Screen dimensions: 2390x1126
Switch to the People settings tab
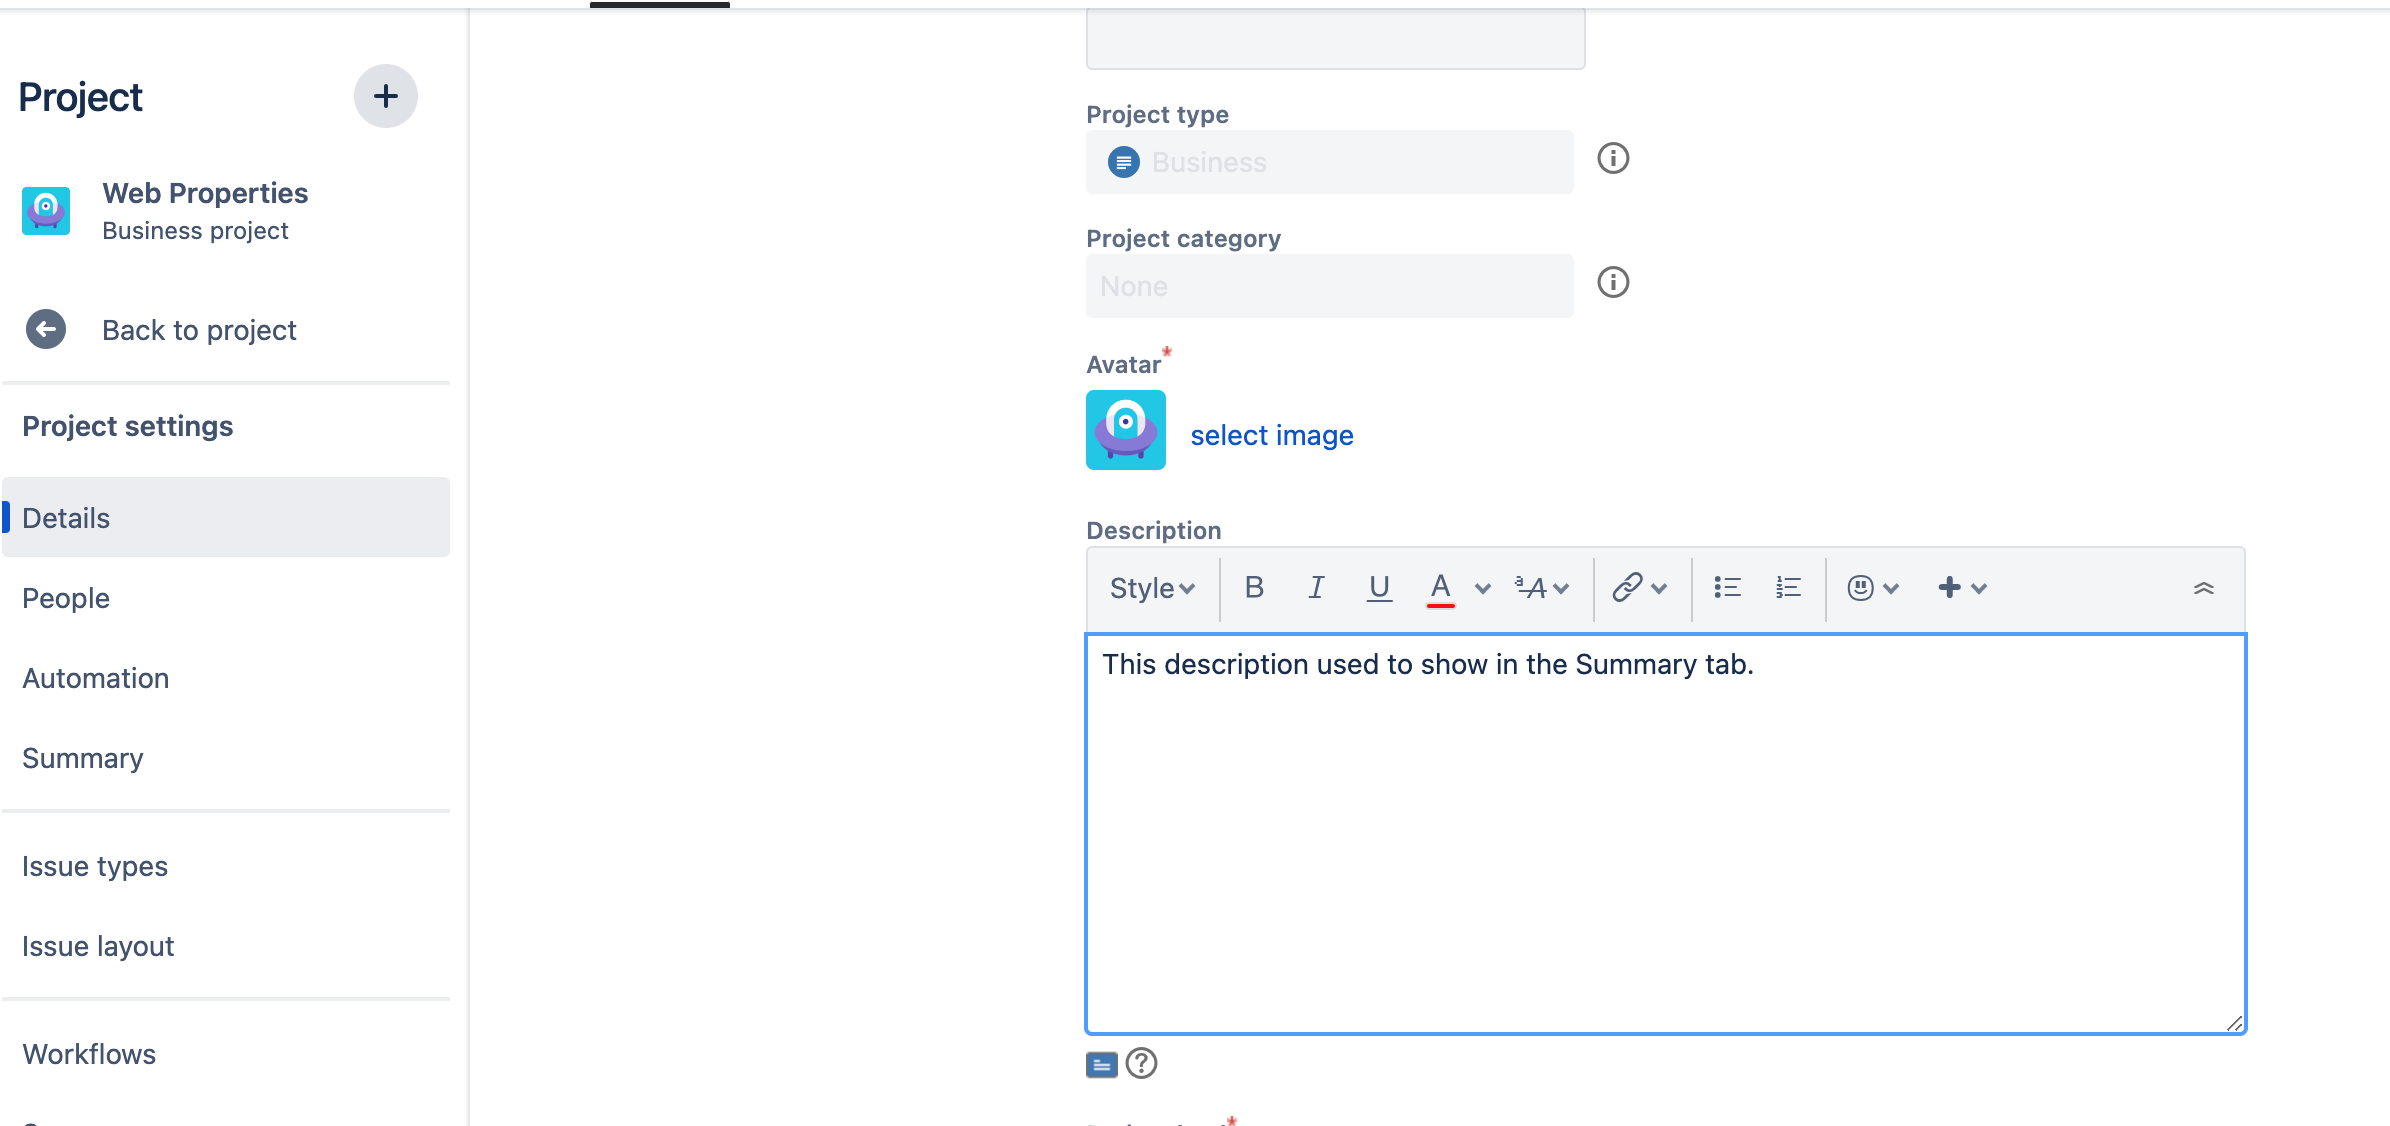[x=66, y=598]
